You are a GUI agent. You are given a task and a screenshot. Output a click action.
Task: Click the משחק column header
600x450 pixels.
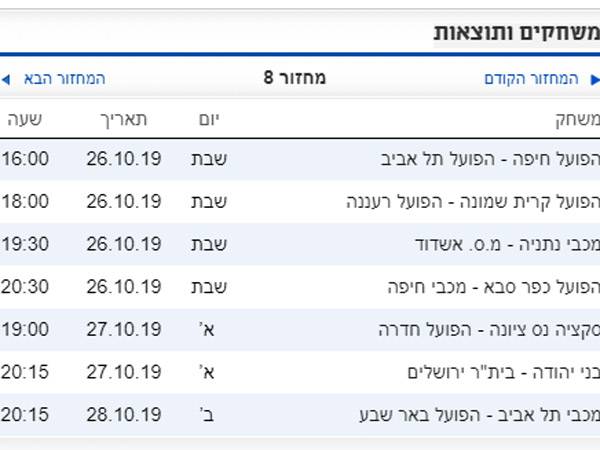pos(576,119)
